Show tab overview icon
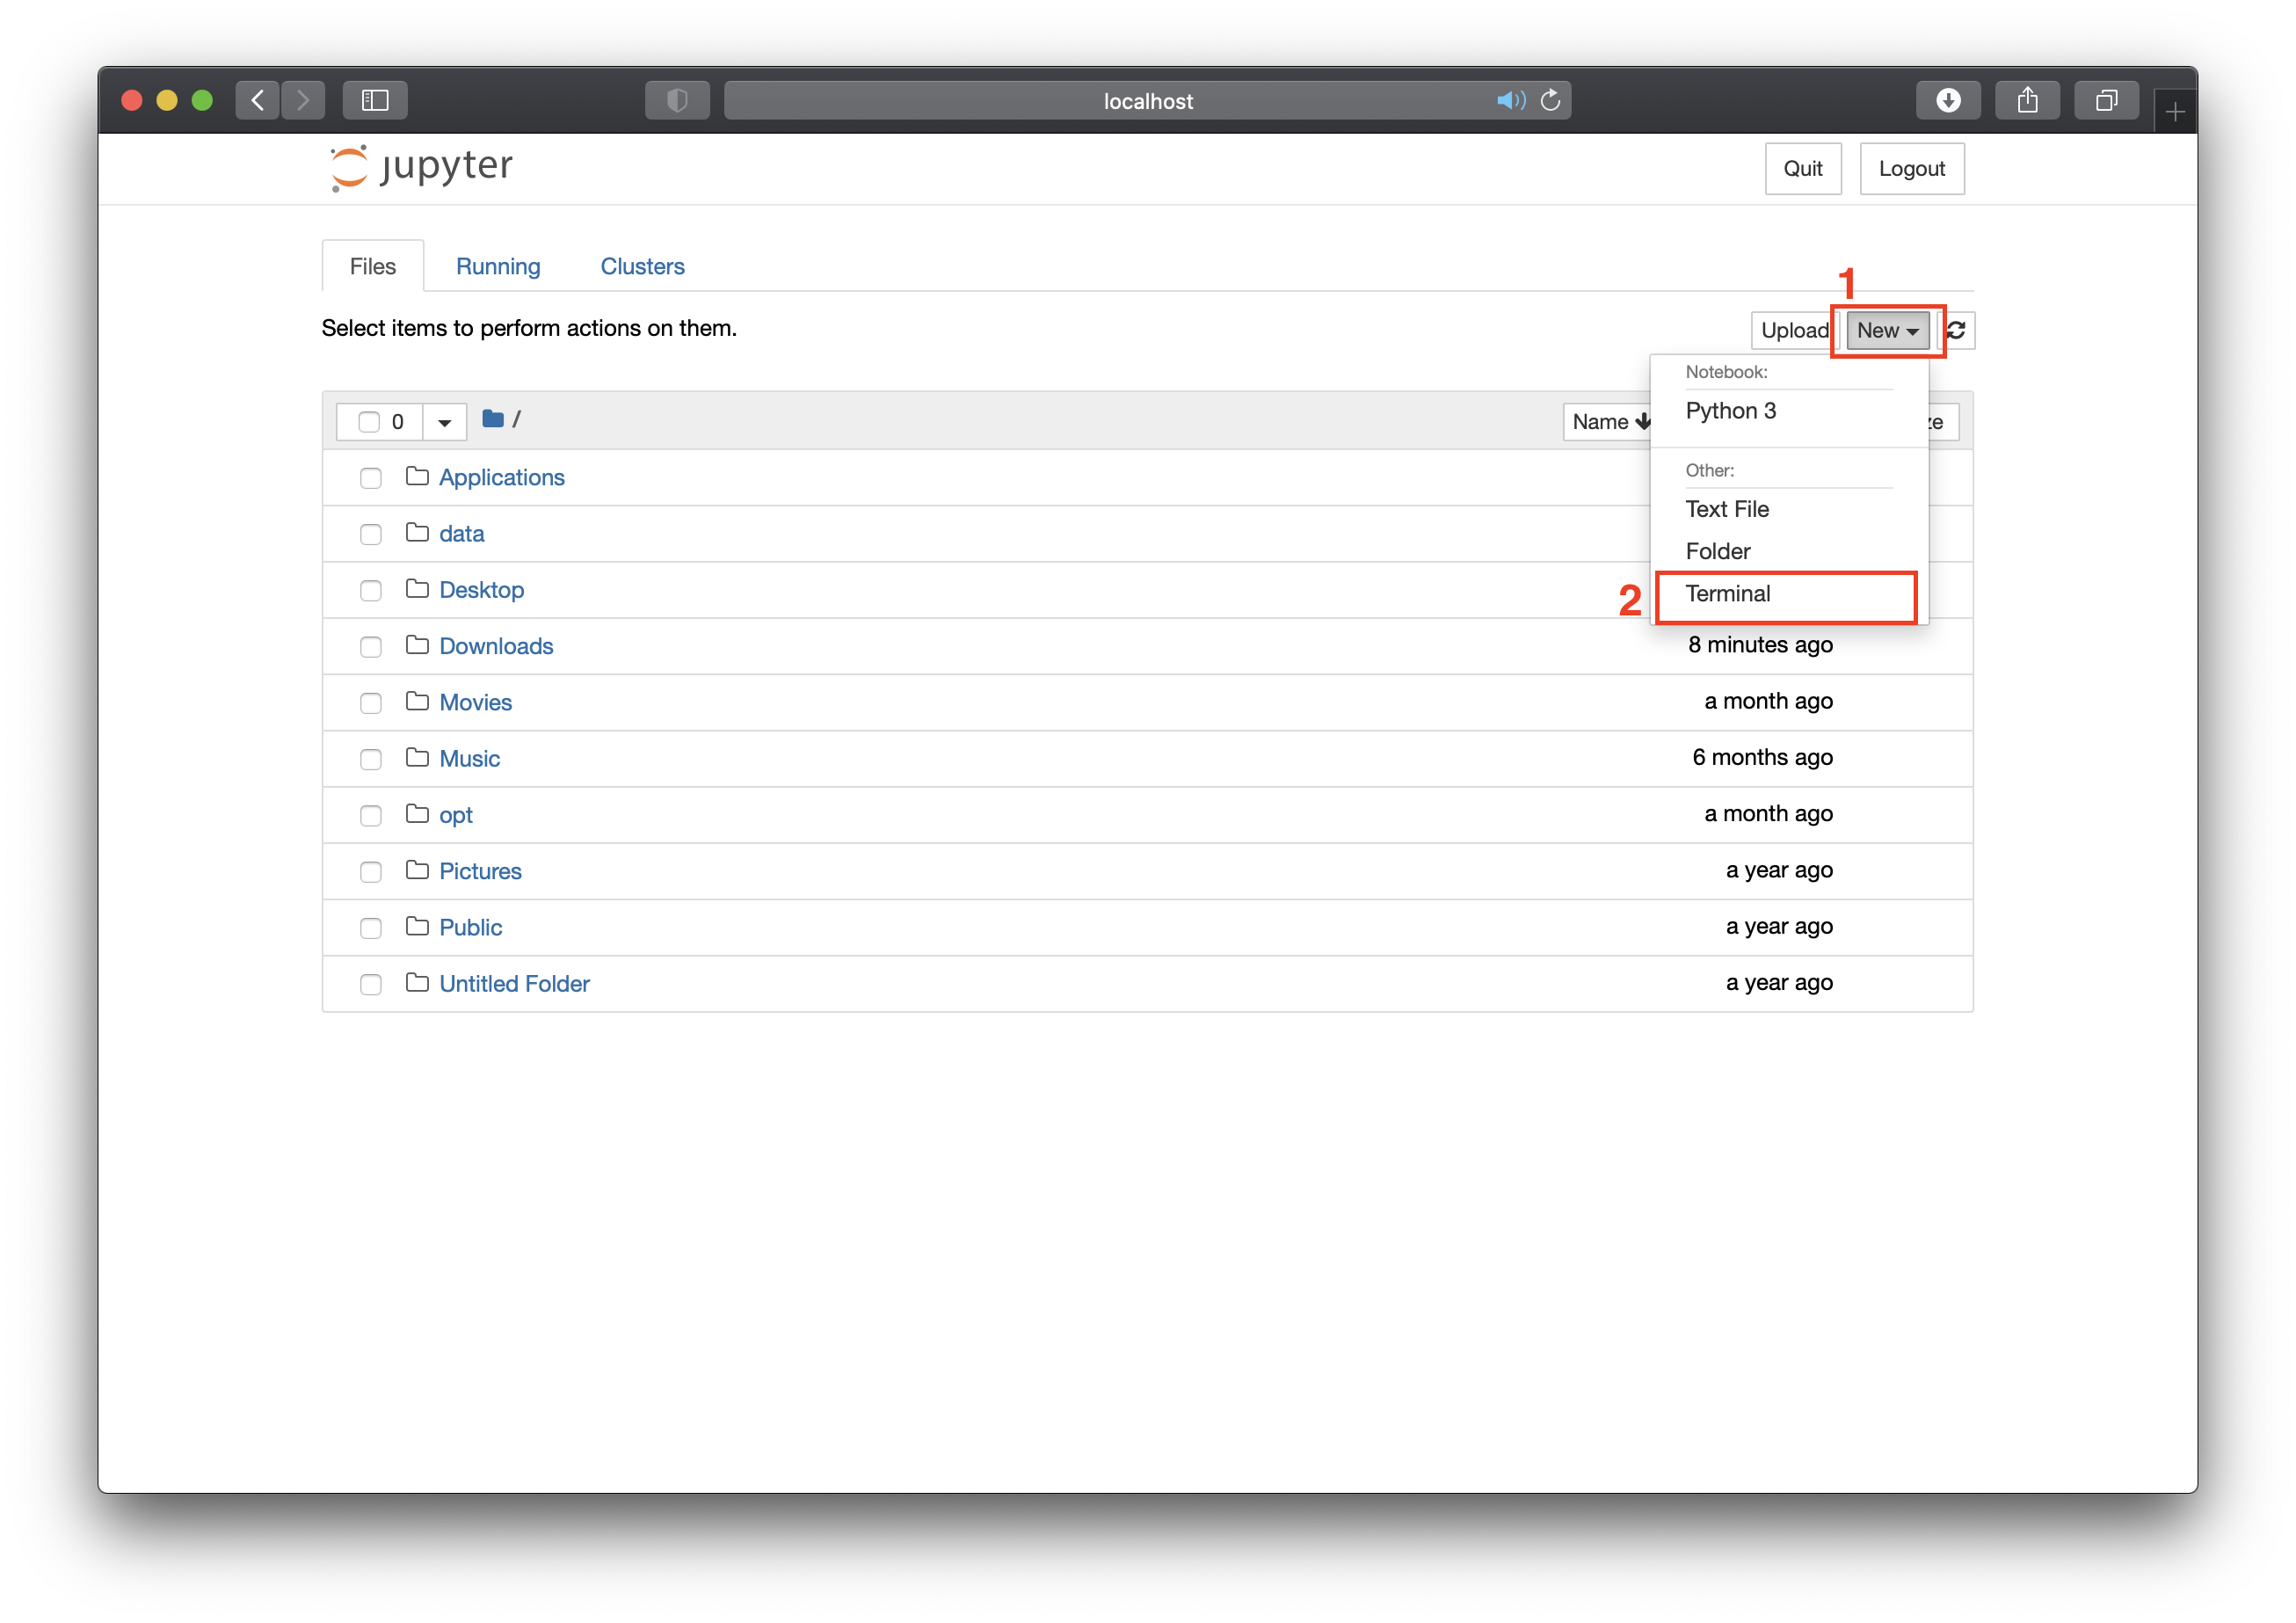2296x1623 pixels. pyautogui.click(x=2106, y=100)
